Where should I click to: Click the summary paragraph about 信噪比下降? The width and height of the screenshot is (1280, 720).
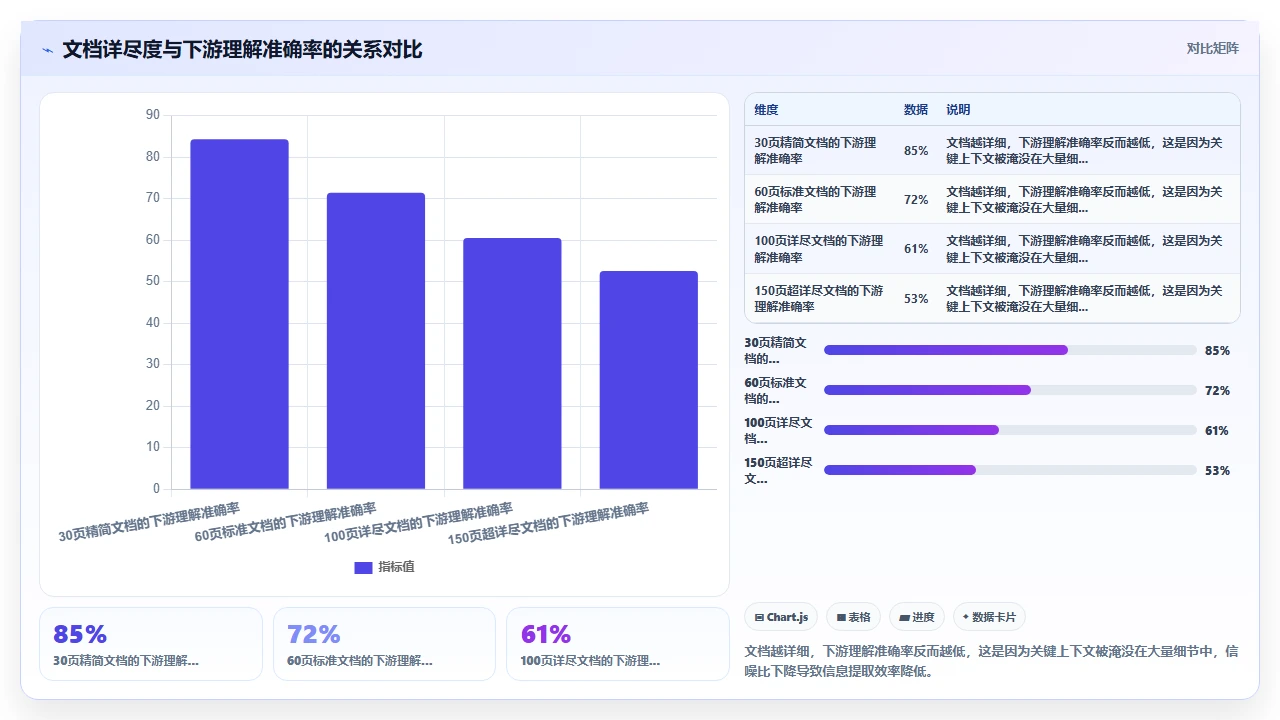coord(992,661)
